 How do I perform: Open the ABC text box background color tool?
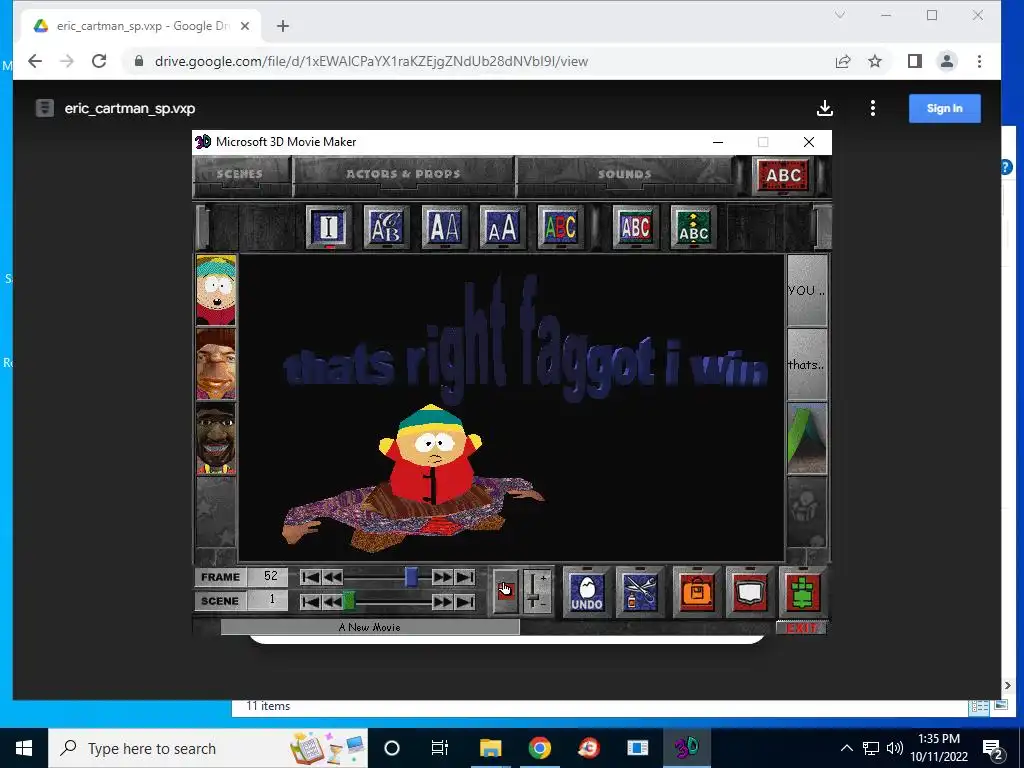tap(635, 227)
